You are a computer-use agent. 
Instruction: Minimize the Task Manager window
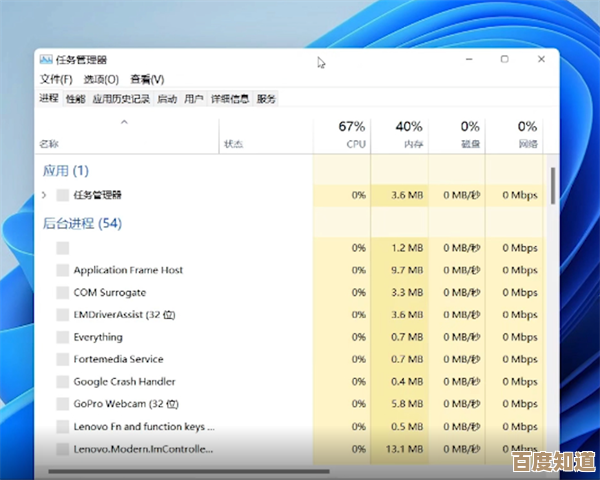(469, 59)
